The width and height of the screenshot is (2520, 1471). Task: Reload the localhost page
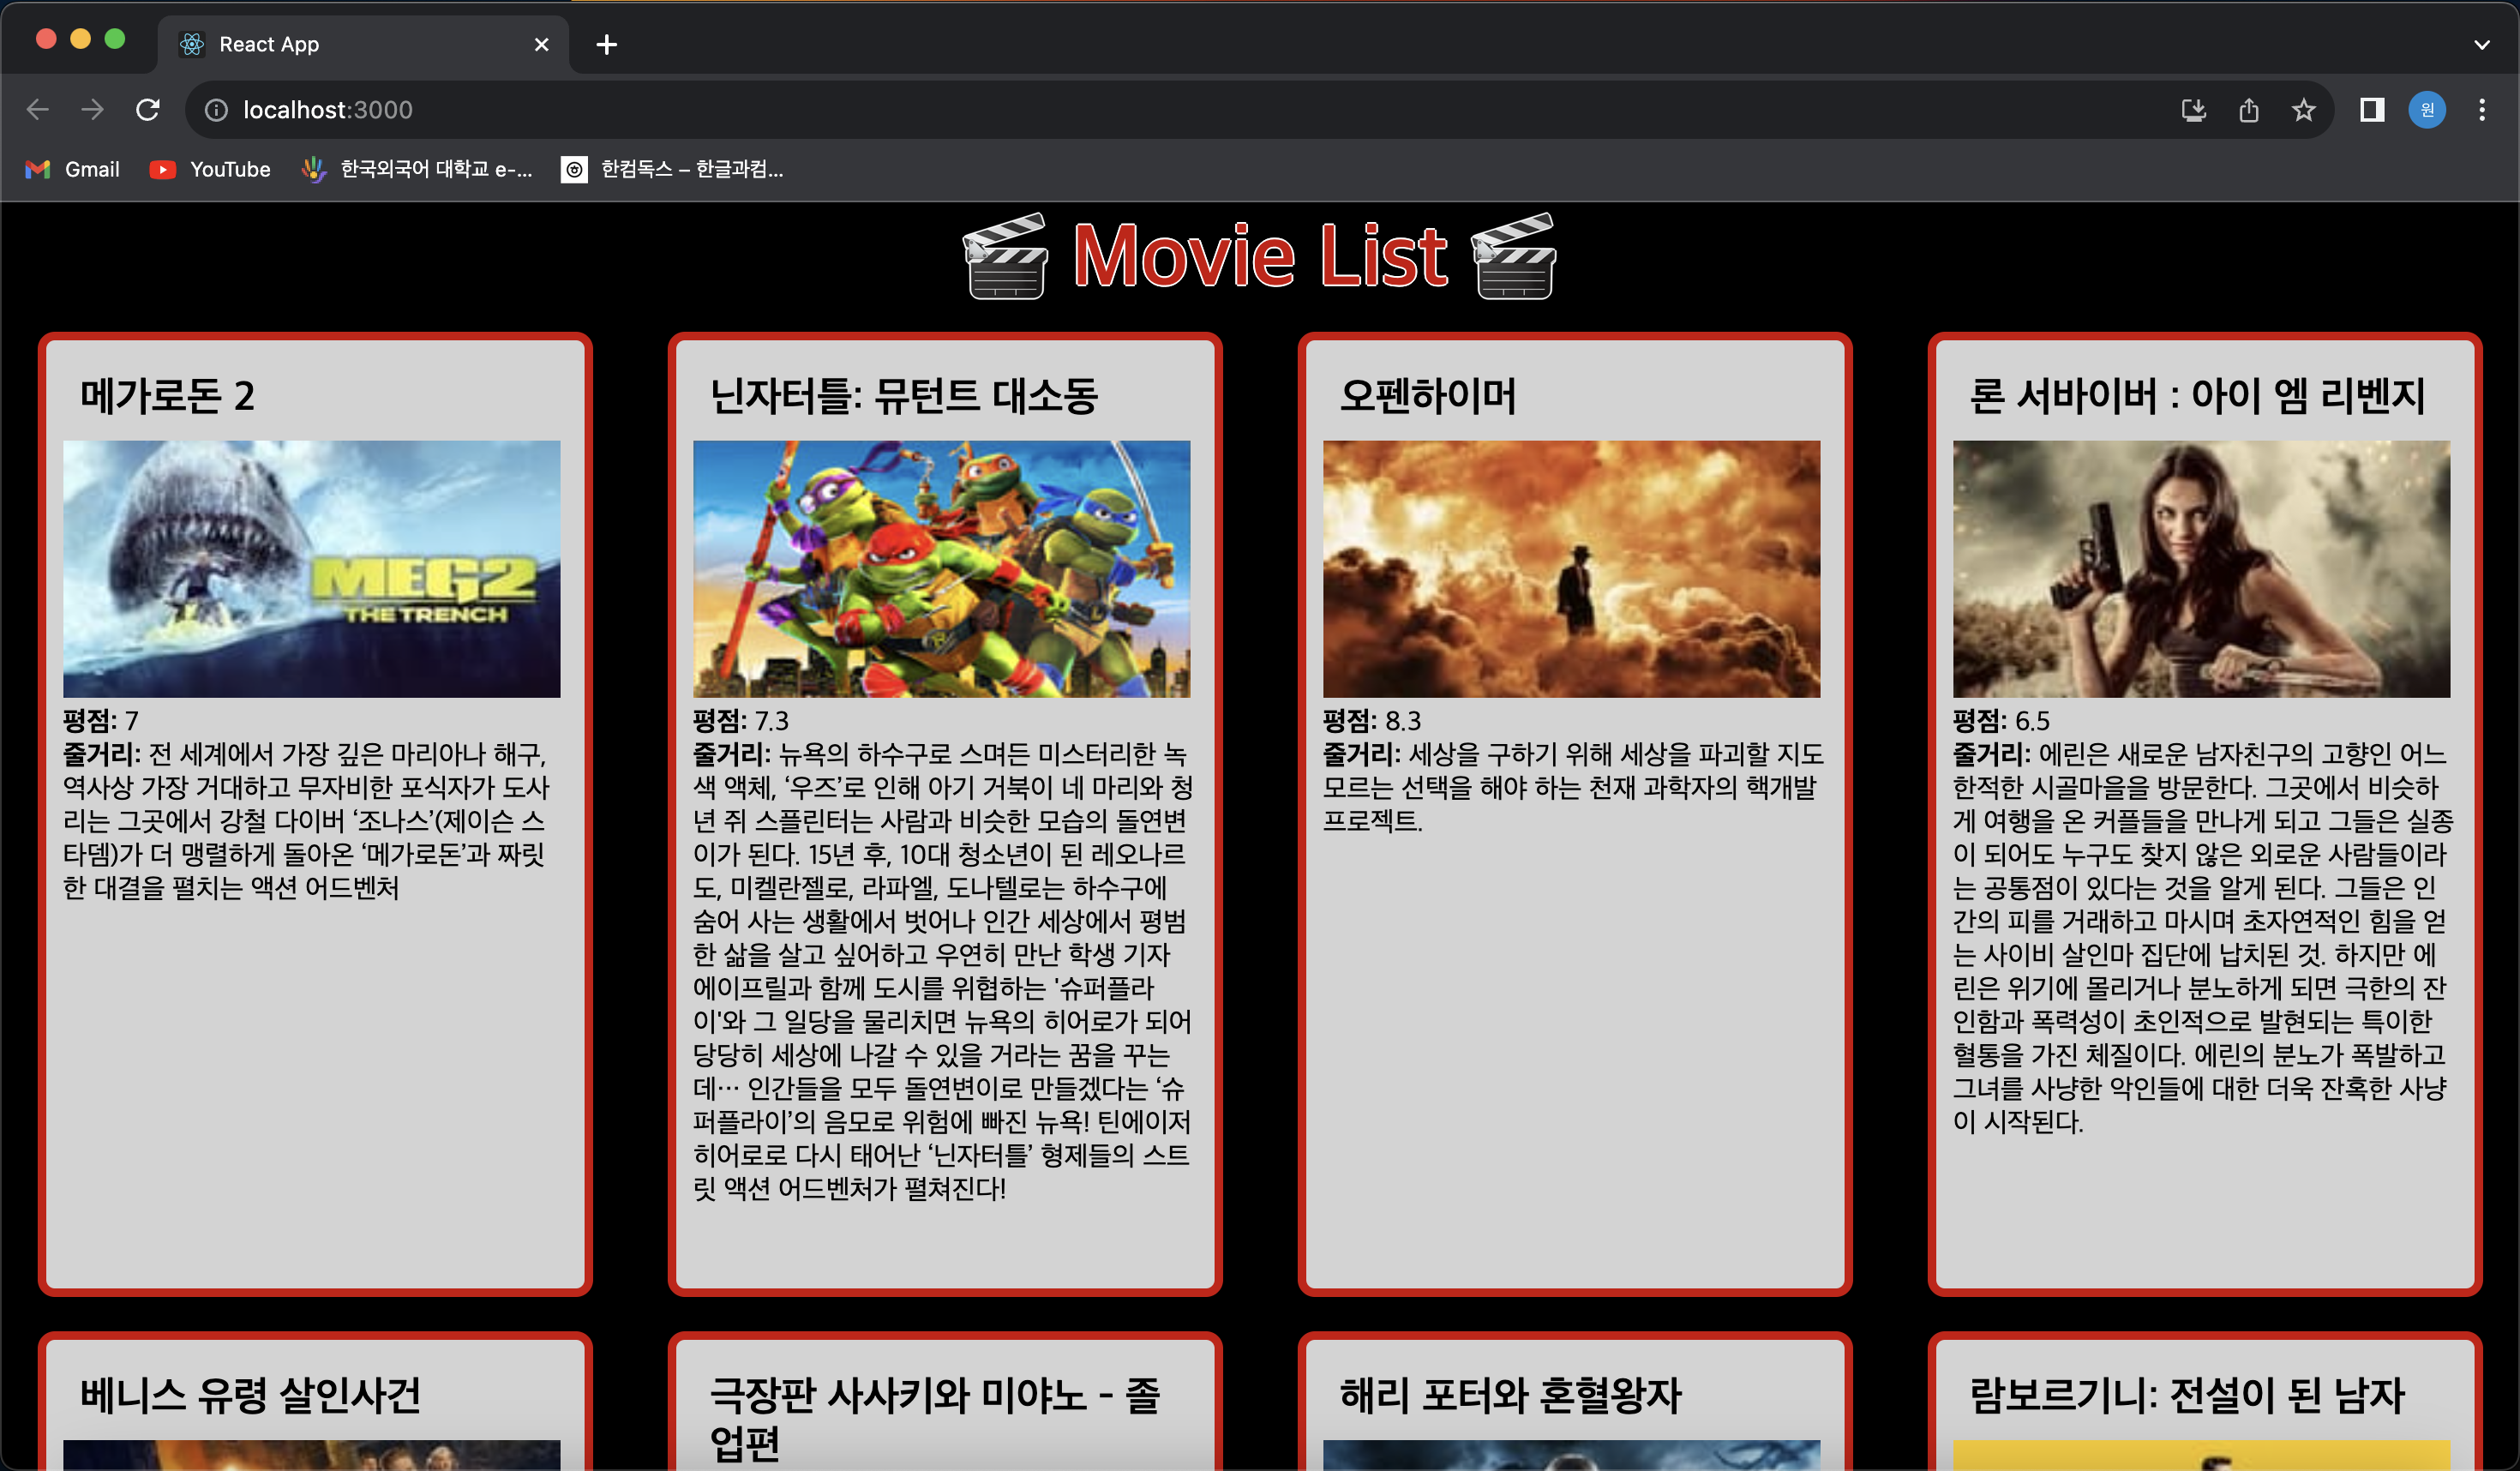148,110
